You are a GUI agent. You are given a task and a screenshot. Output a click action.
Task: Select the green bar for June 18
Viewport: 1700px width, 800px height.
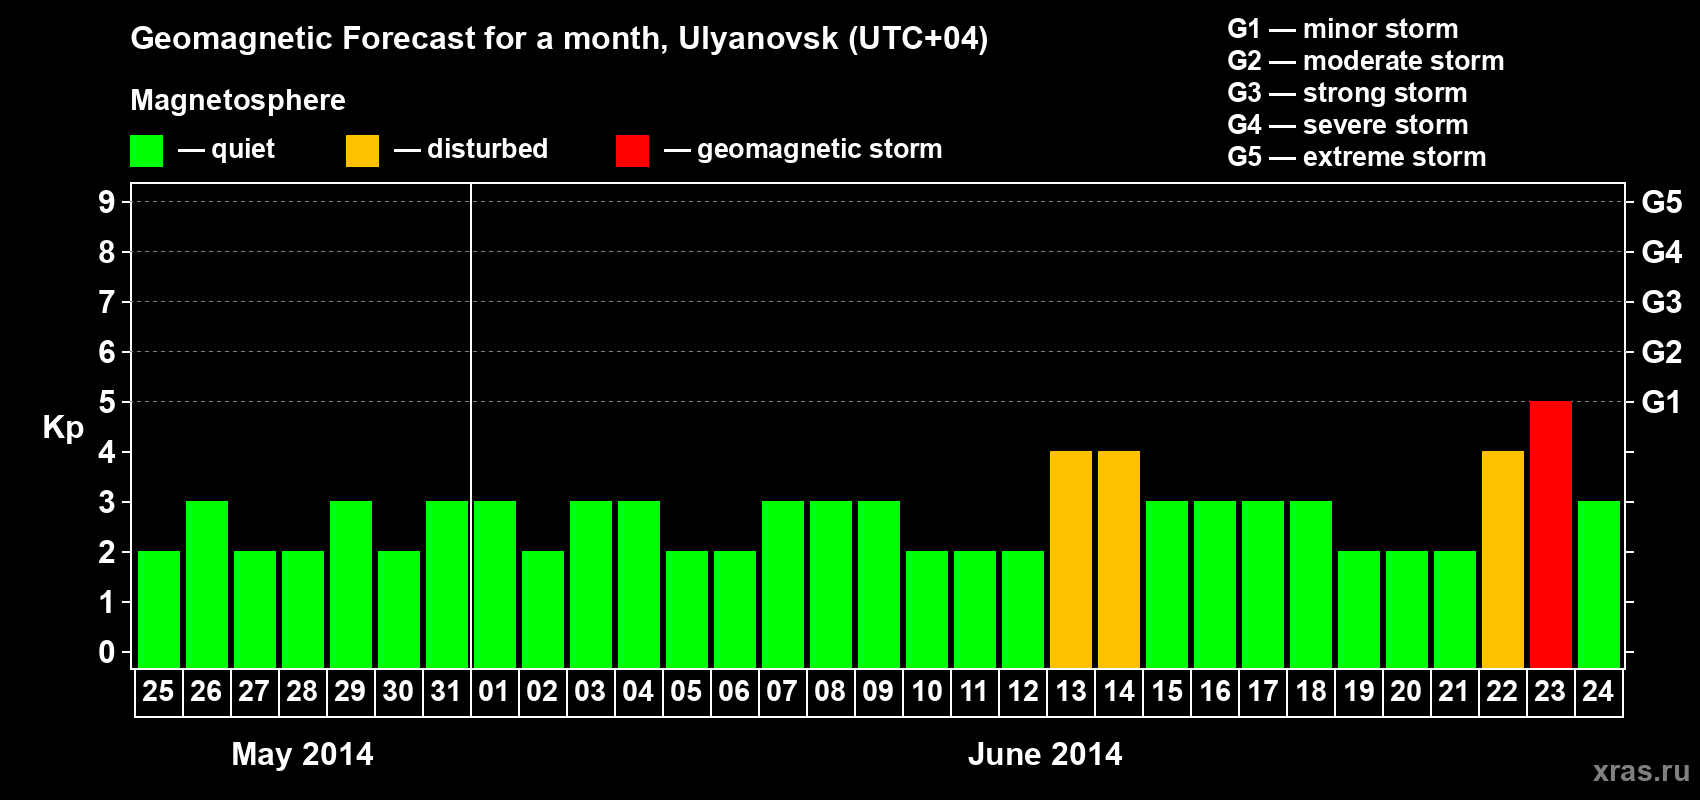coord(1311,584)
